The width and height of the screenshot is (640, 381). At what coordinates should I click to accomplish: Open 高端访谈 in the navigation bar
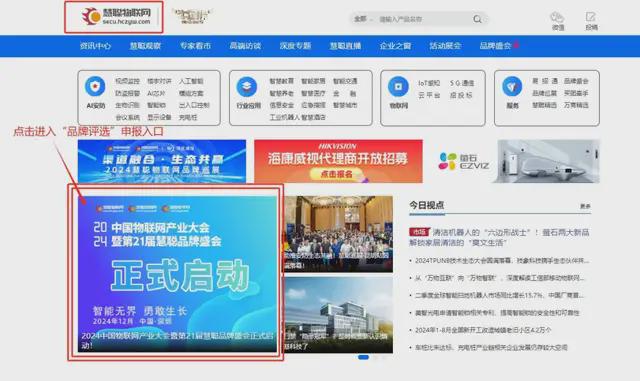pos(245,46)
